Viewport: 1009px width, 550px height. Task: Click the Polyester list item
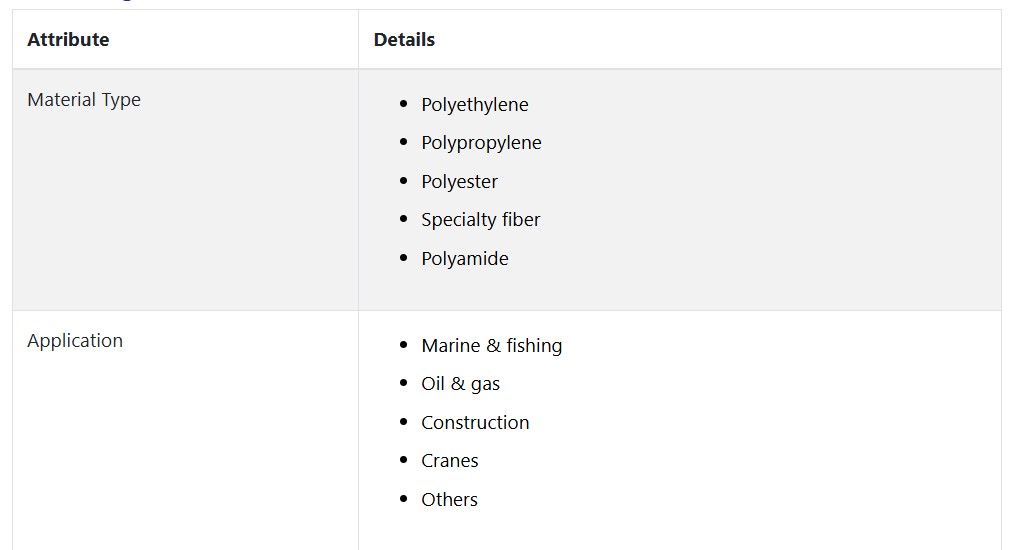click(459, 182)
